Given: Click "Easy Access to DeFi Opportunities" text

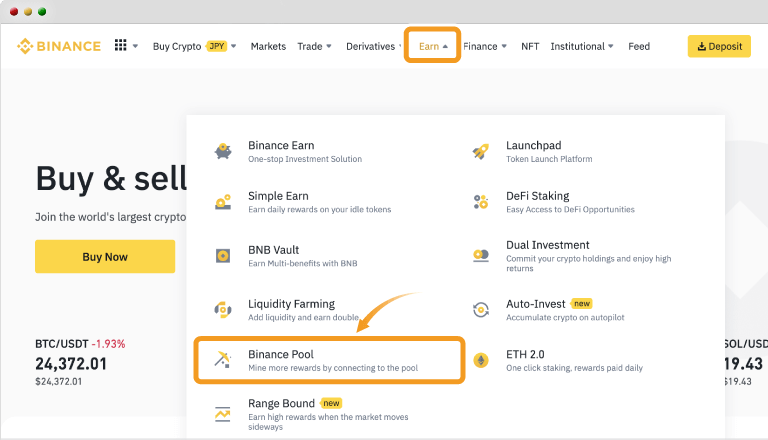Looking at the screenshot, I should coord(570,210).
